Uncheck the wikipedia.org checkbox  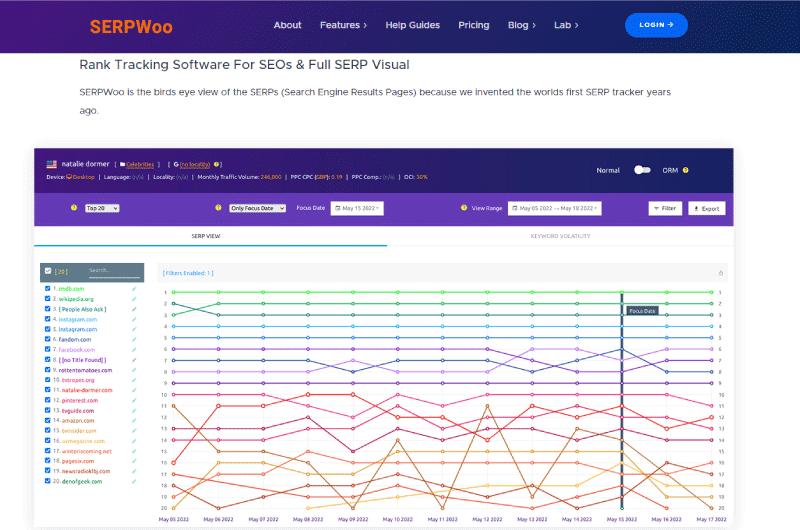[x=47, y=298]
